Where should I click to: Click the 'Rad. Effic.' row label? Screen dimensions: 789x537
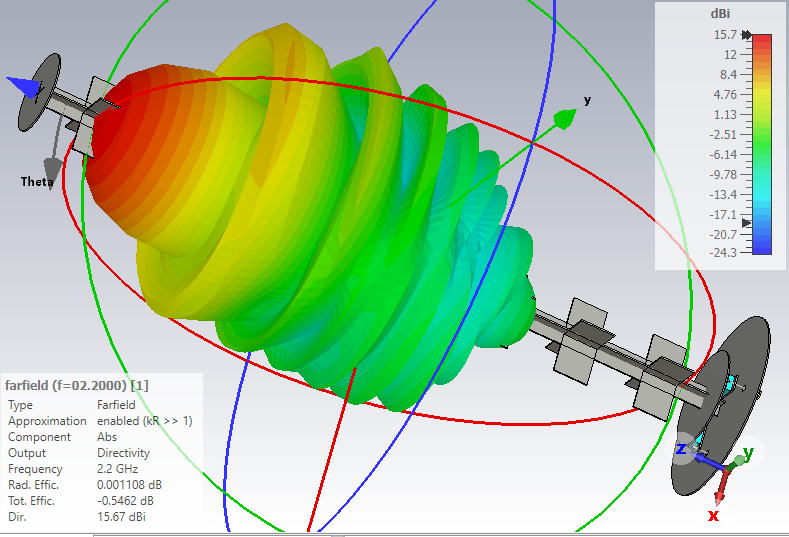pyautogui.click(x=33, y=485)
